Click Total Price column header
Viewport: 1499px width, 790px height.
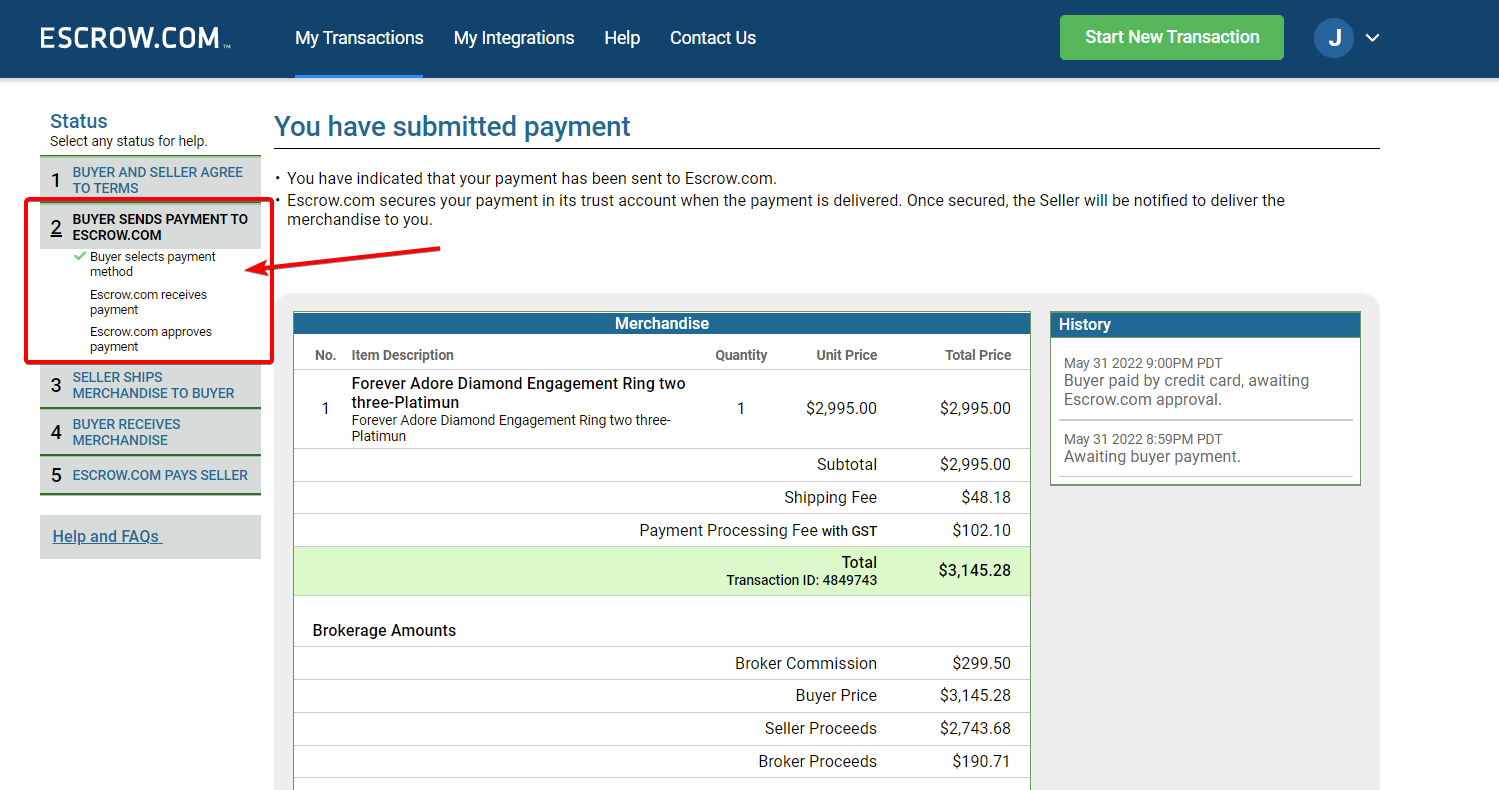click(x=978, y=355)
